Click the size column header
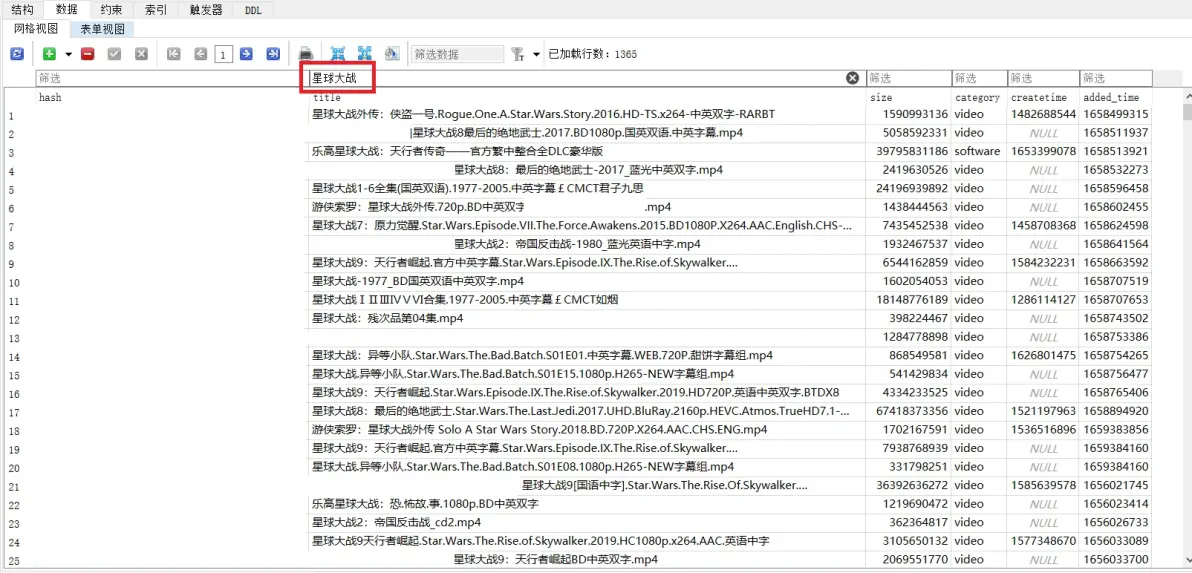Image resolution: width=1192 pixels, height=573 pixels. 881,98
